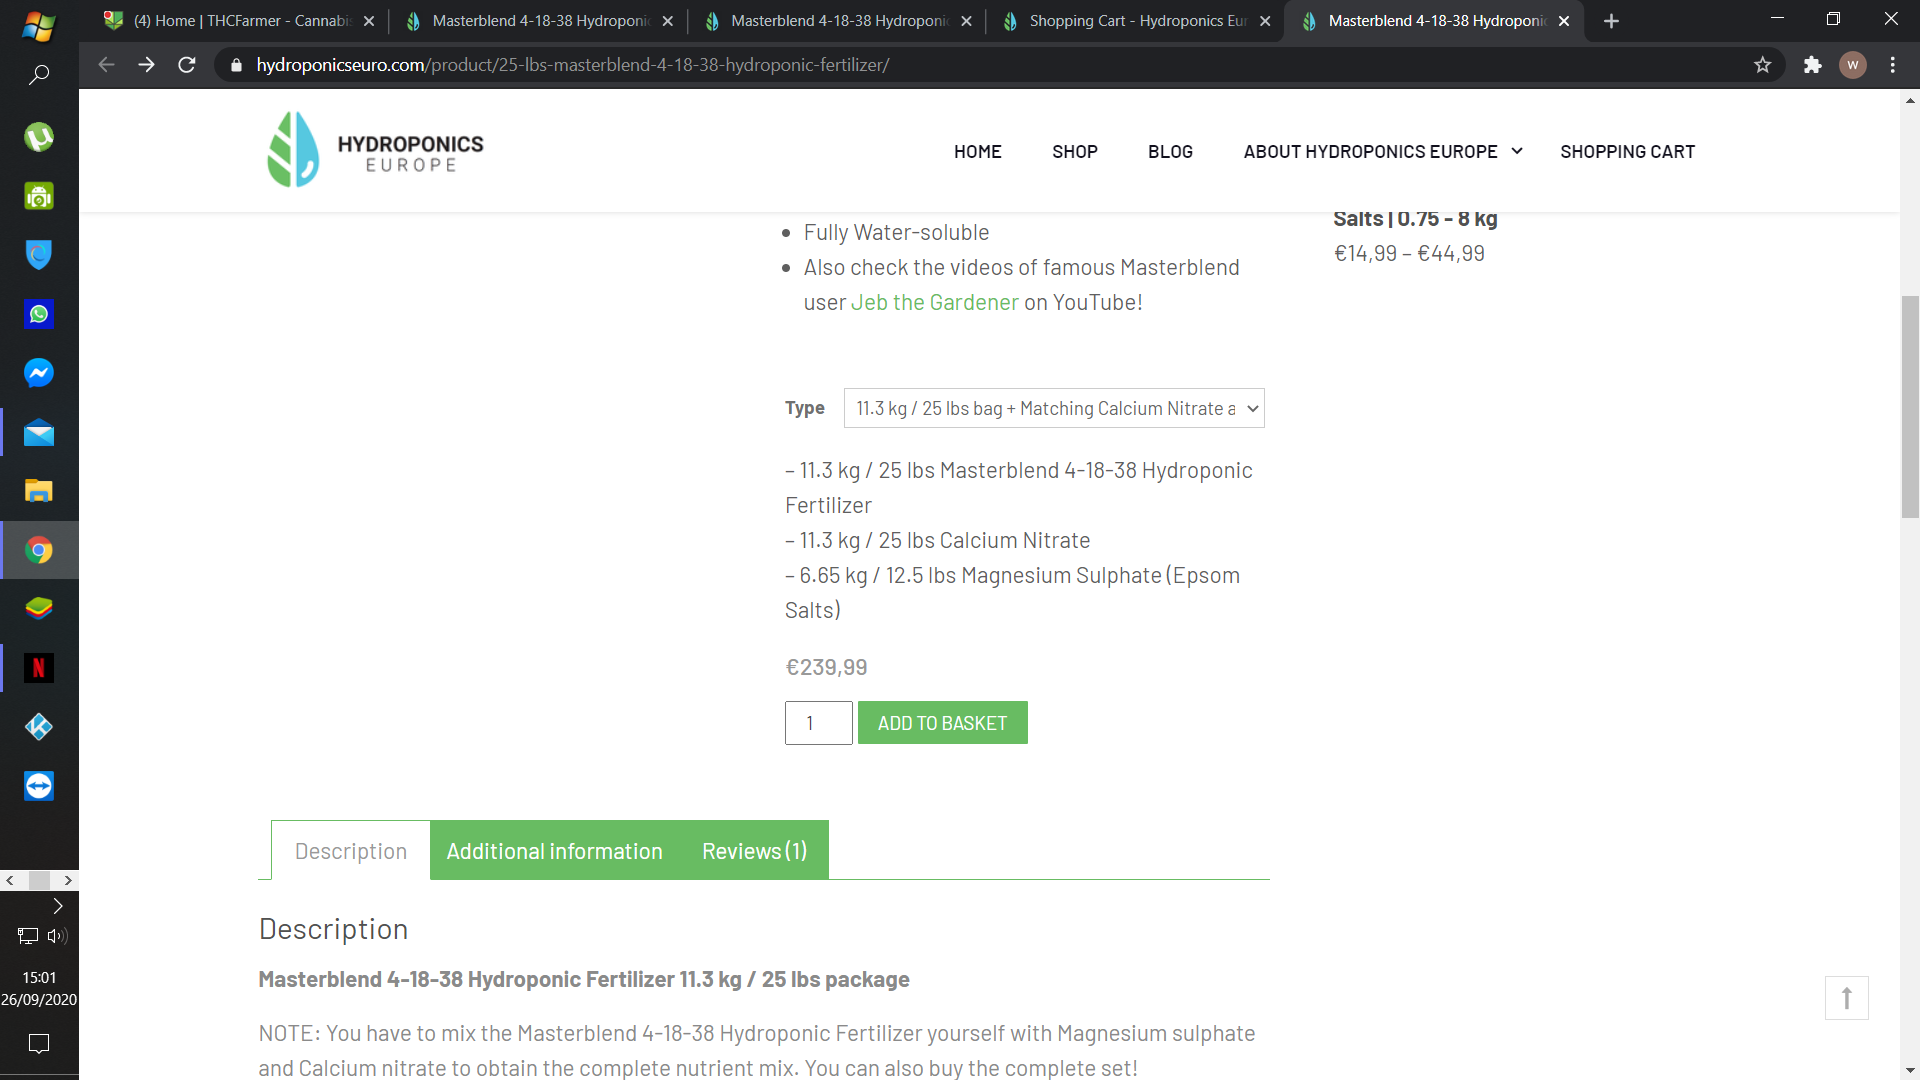
Task: Click the Salts 0.75 - 8 kg product link
Action: pyautogui.click(x=1414, y=219)
